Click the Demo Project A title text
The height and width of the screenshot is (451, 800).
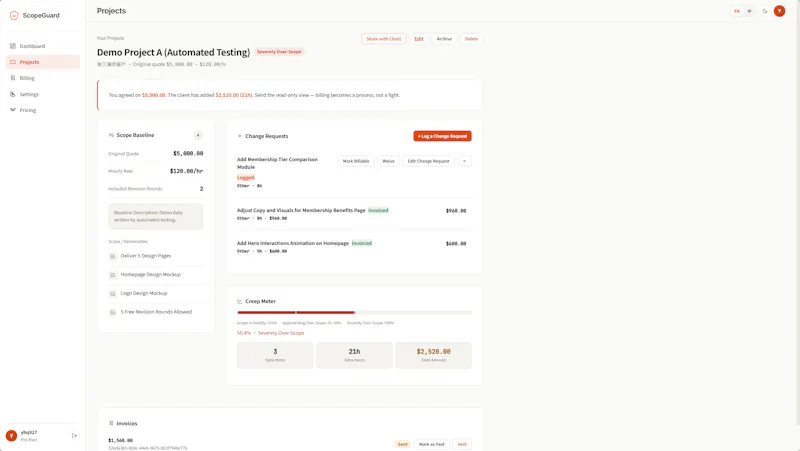(x=173, y=52)
